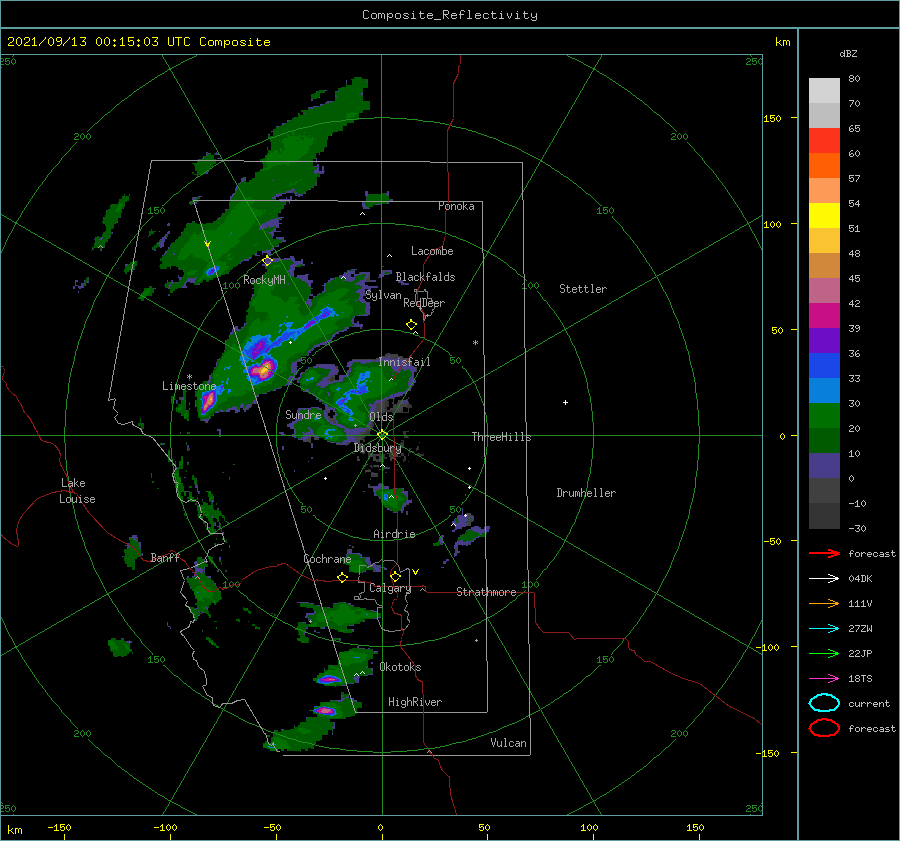Select the 54 dBZ yellow swatch

(x=824, y=215)
